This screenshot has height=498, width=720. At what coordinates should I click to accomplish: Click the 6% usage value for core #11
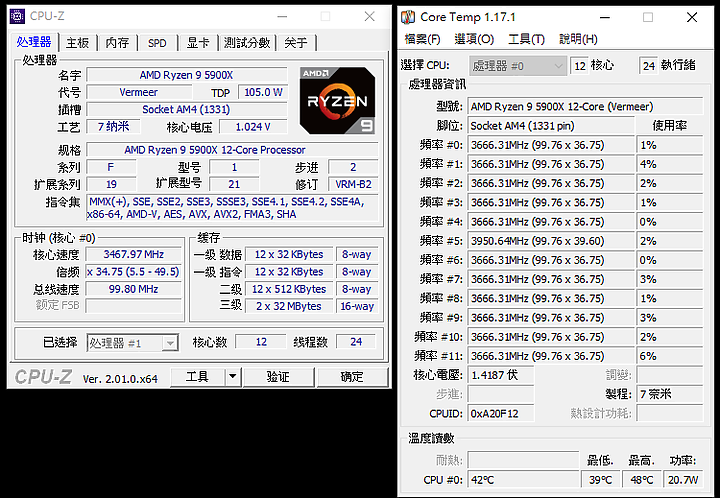669,356
